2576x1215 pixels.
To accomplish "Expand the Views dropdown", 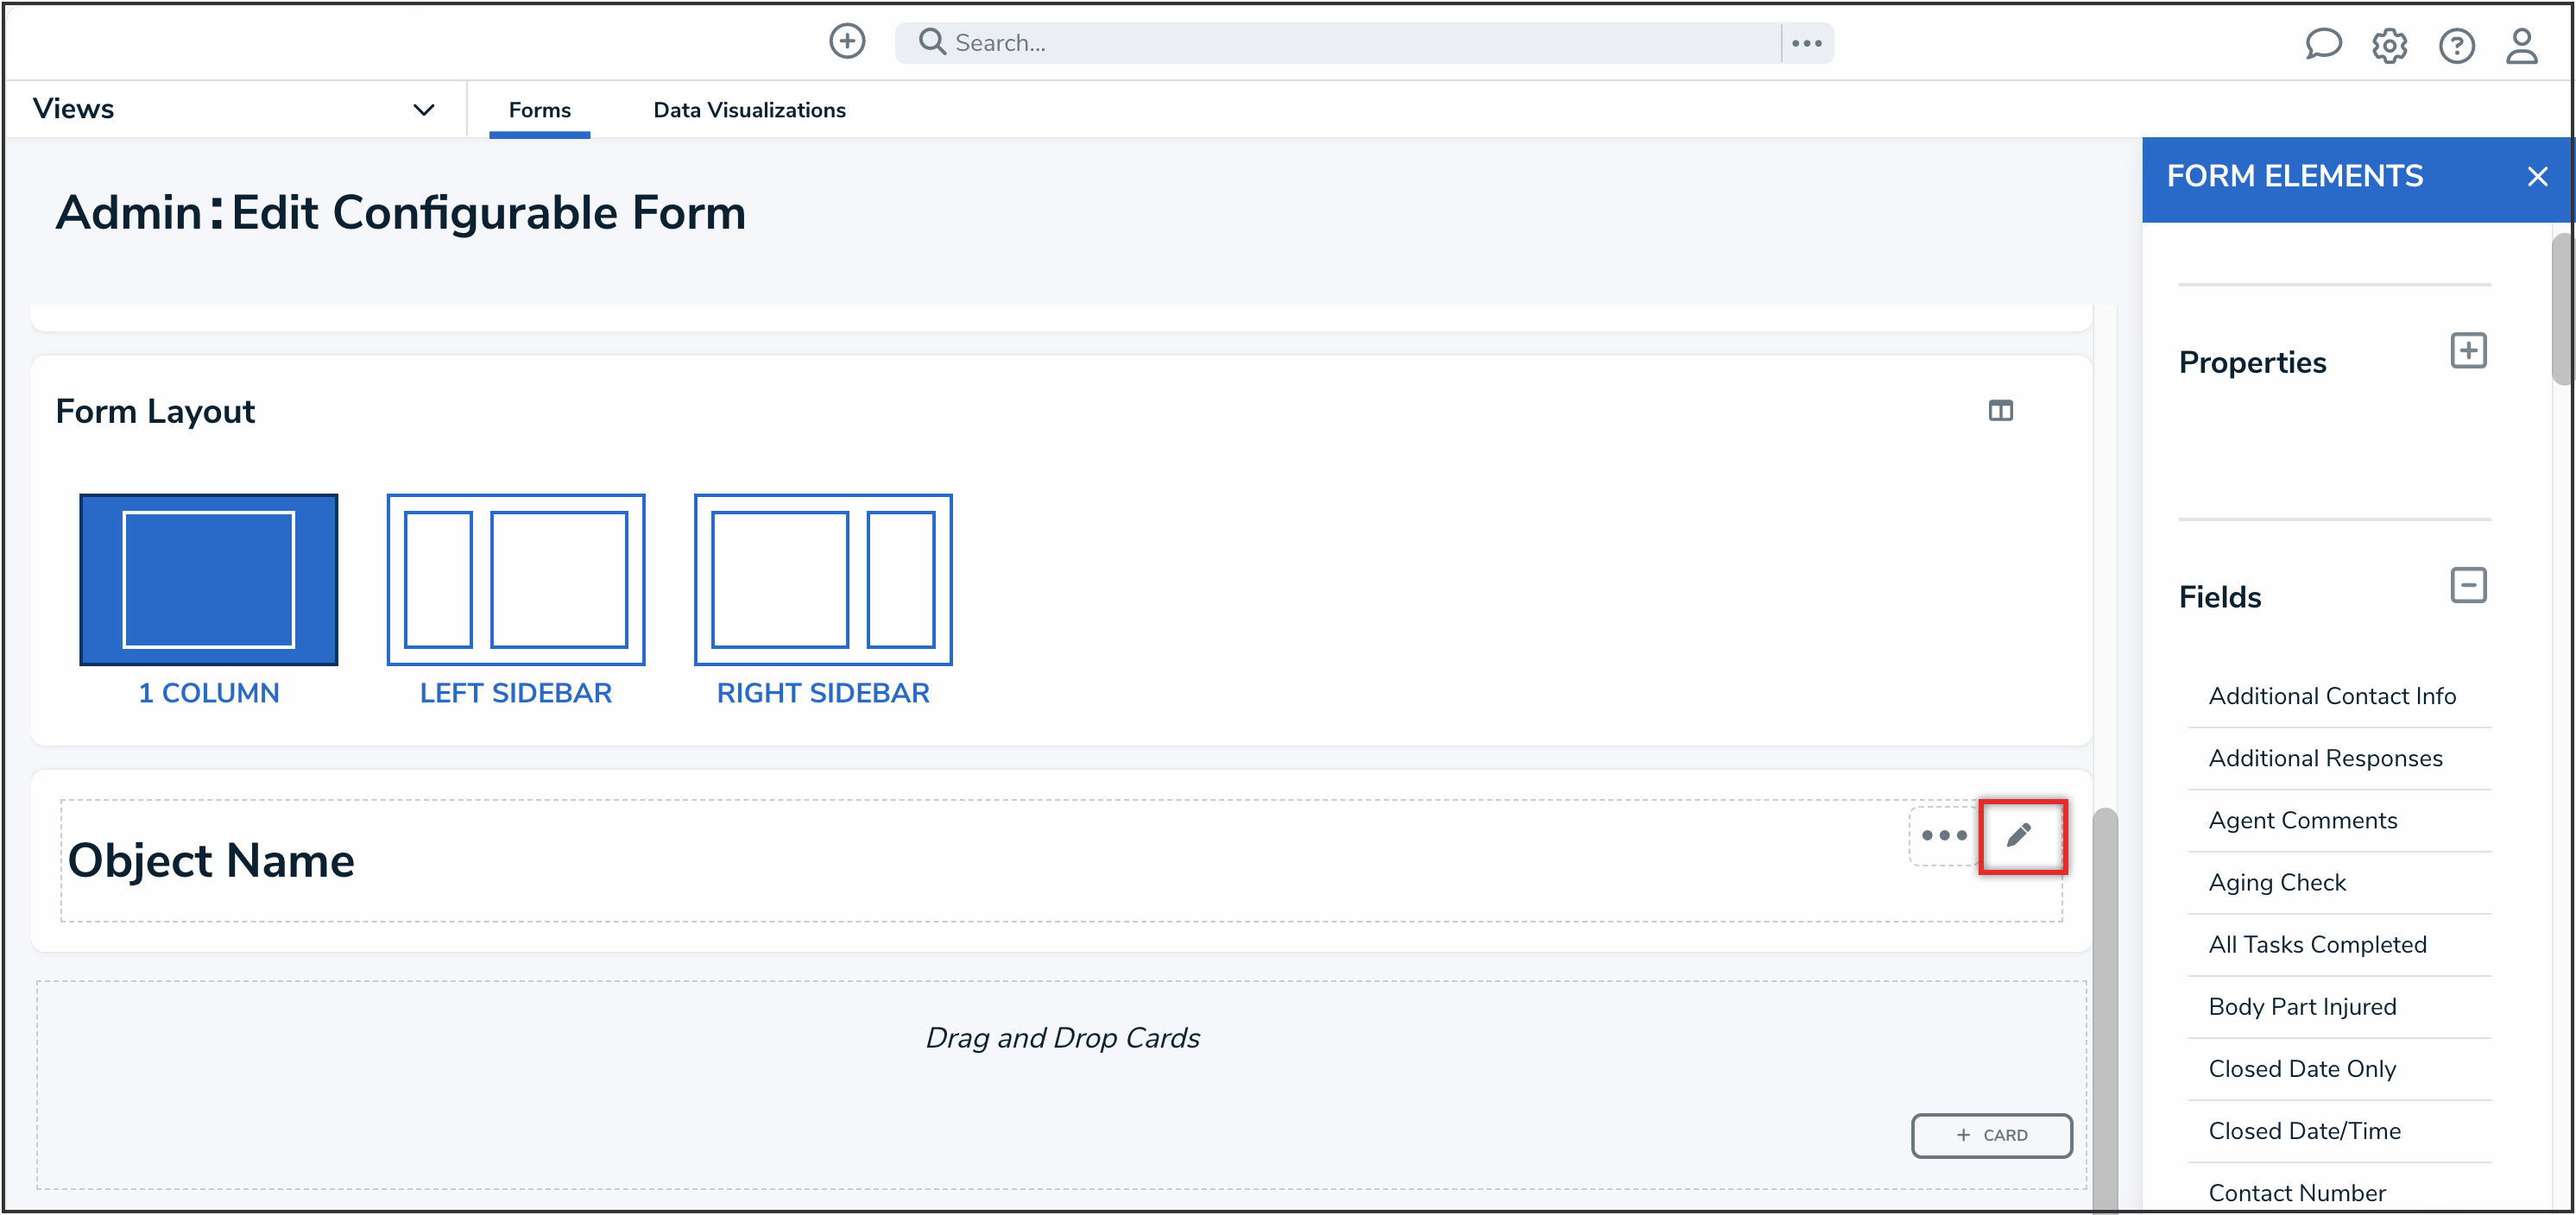I will (x=424, y=110).
